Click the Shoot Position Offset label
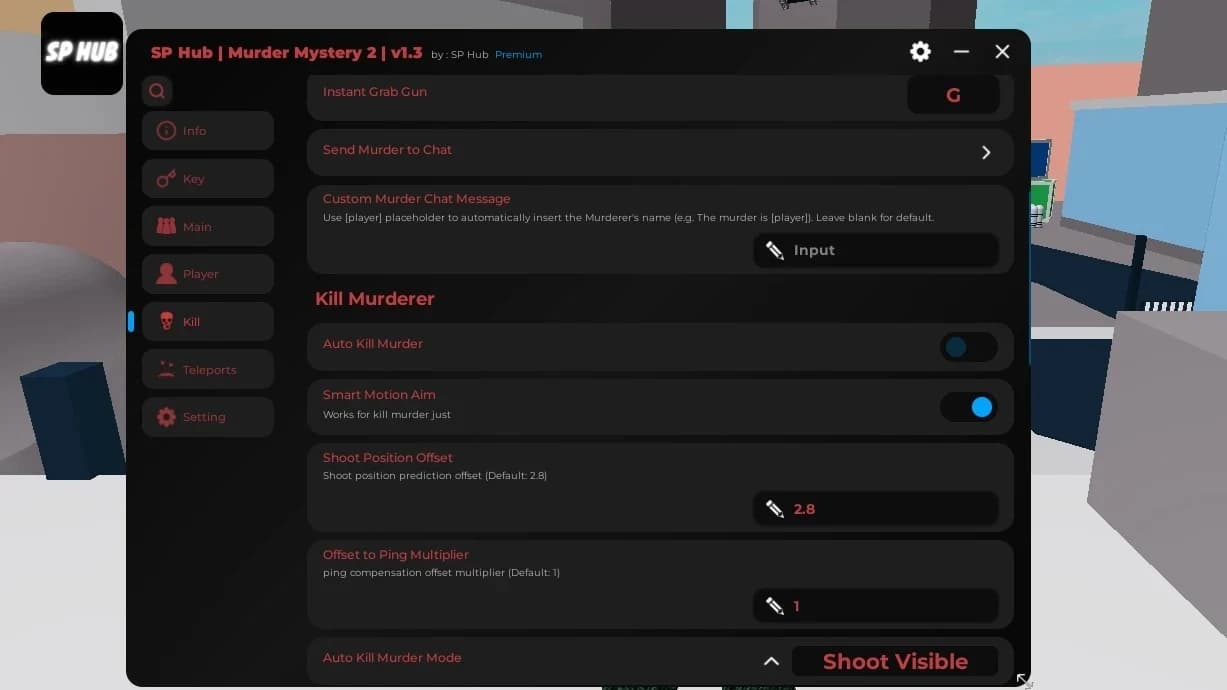 click(x=388, y=458)
